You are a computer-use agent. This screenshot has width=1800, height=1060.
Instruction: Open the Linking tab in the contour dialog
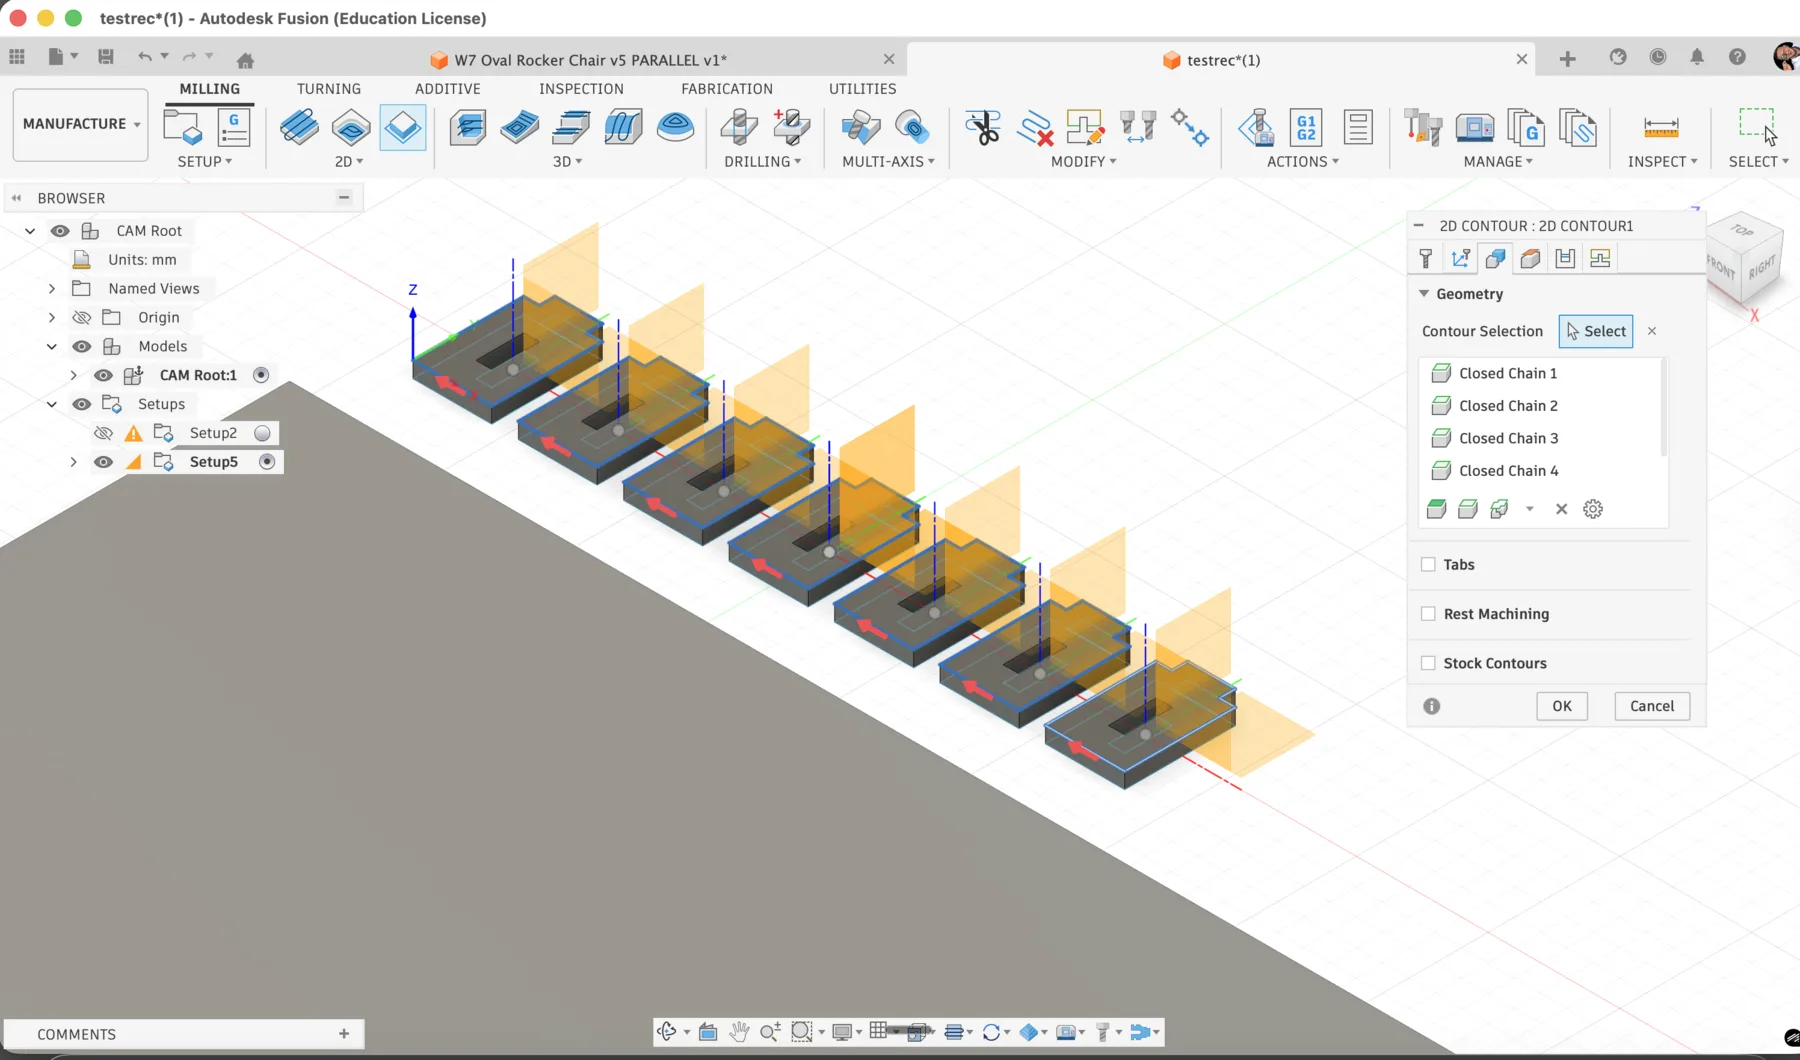pyautogui.click(x=1601, y=258)
